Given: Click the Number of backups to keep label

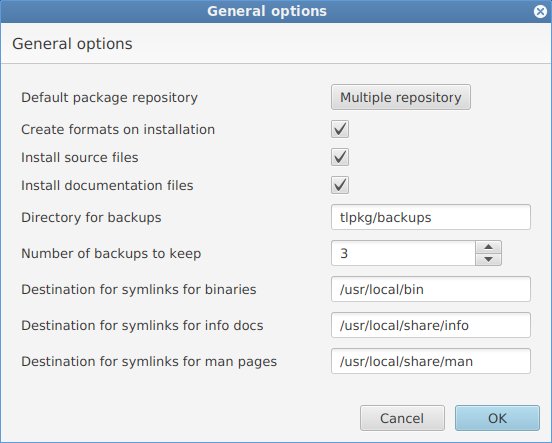Looking at the screenshot, I should (111, 254).
